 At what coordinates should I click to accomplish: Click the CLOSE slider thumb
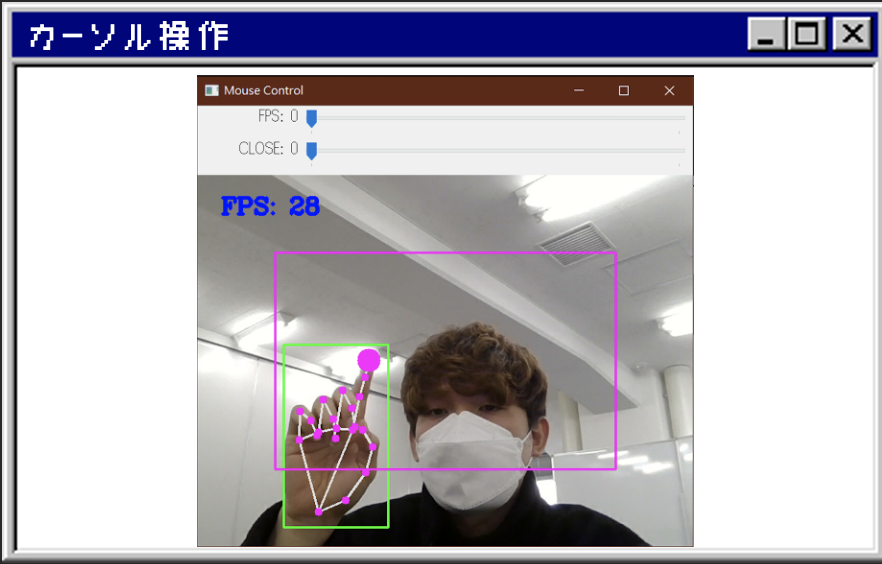click(x=311, y=150)
